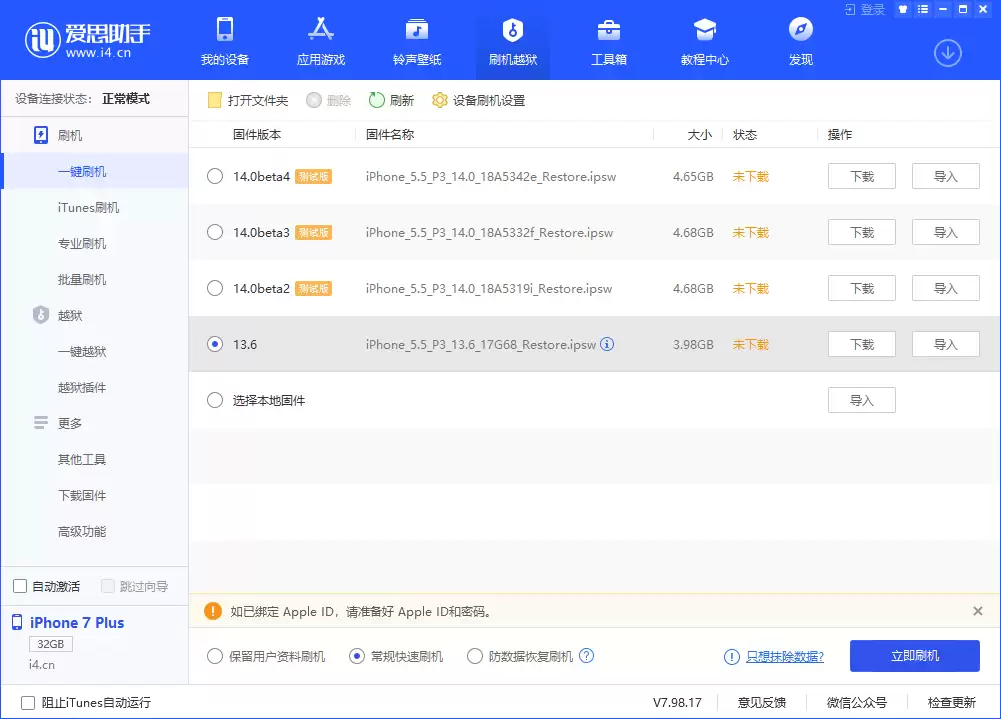Choose 常规快速刷机 option
The height and width of the screenshot is (719, 1001).
point(357,656)
